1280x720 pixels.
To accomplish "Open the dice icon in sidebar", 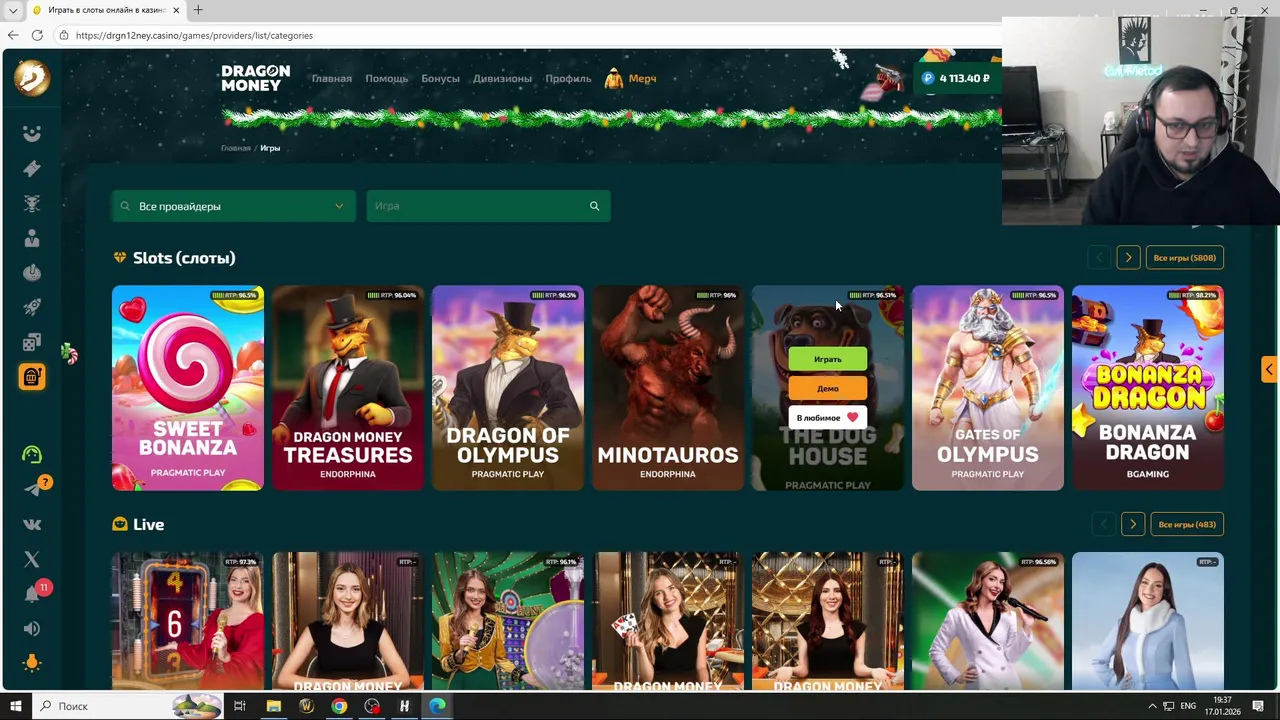I will [x=32, y=342].
